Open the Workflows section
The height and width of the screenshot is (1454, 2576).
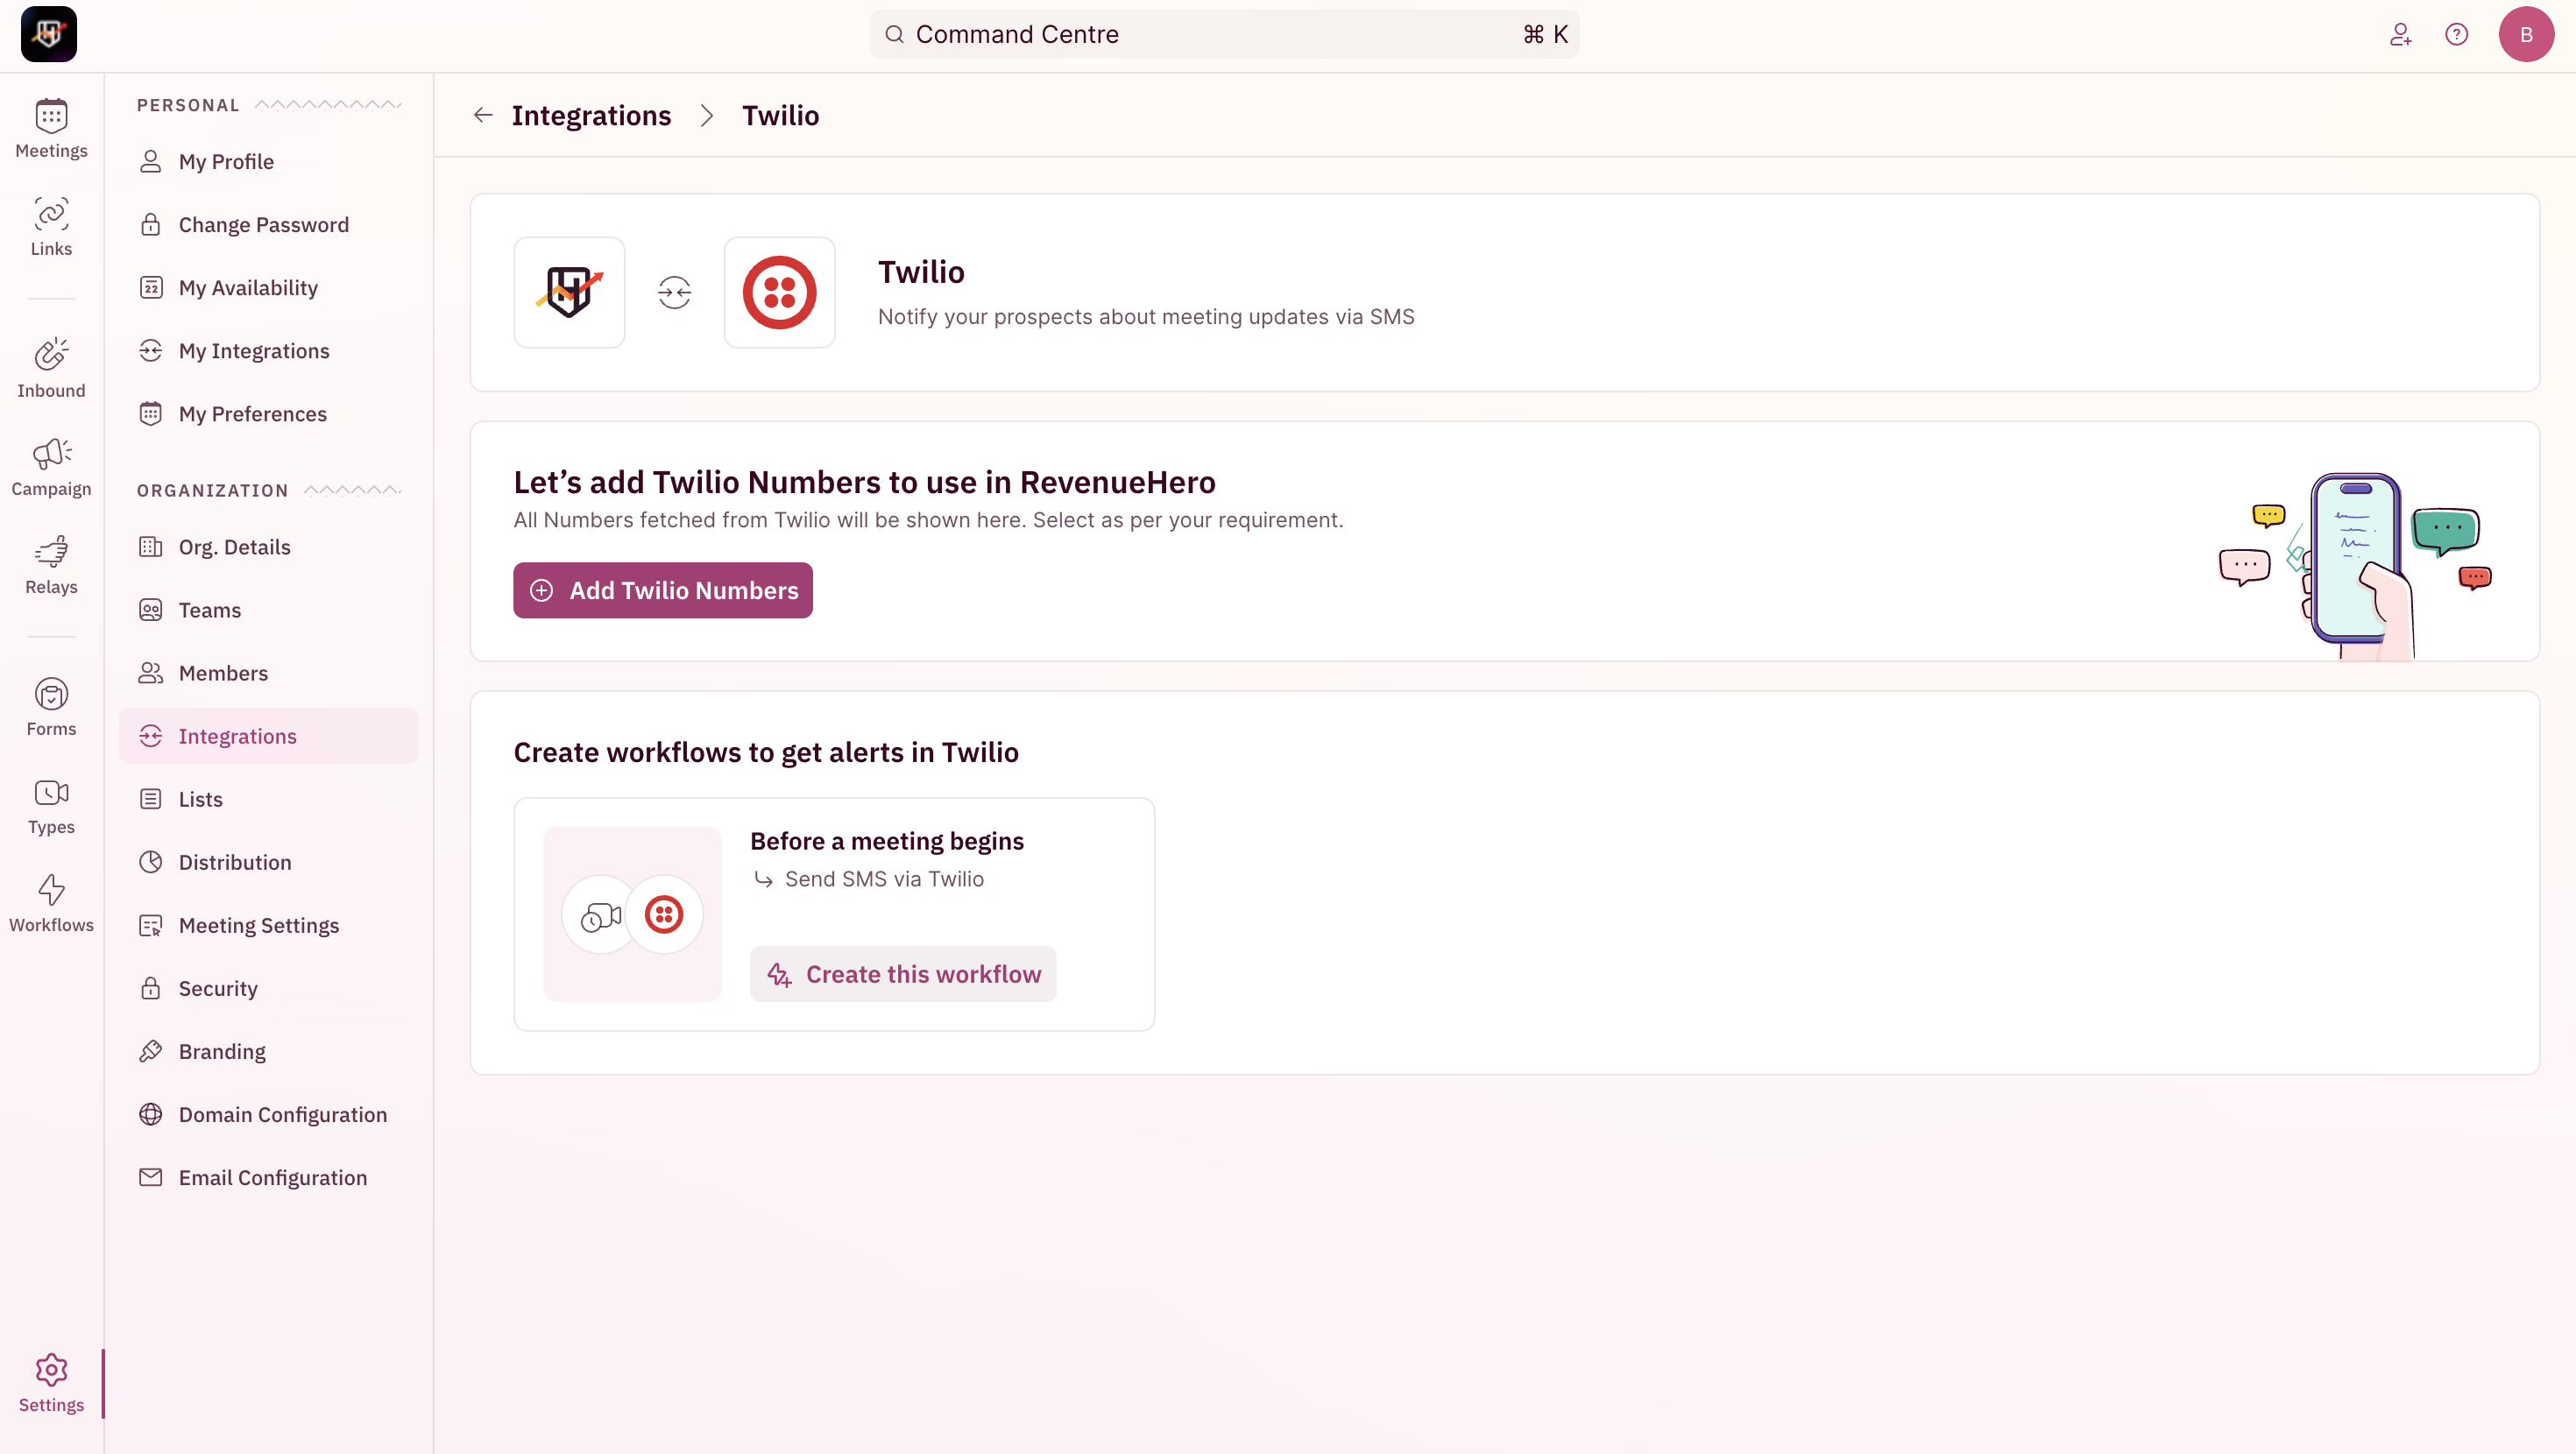(51, 903)
